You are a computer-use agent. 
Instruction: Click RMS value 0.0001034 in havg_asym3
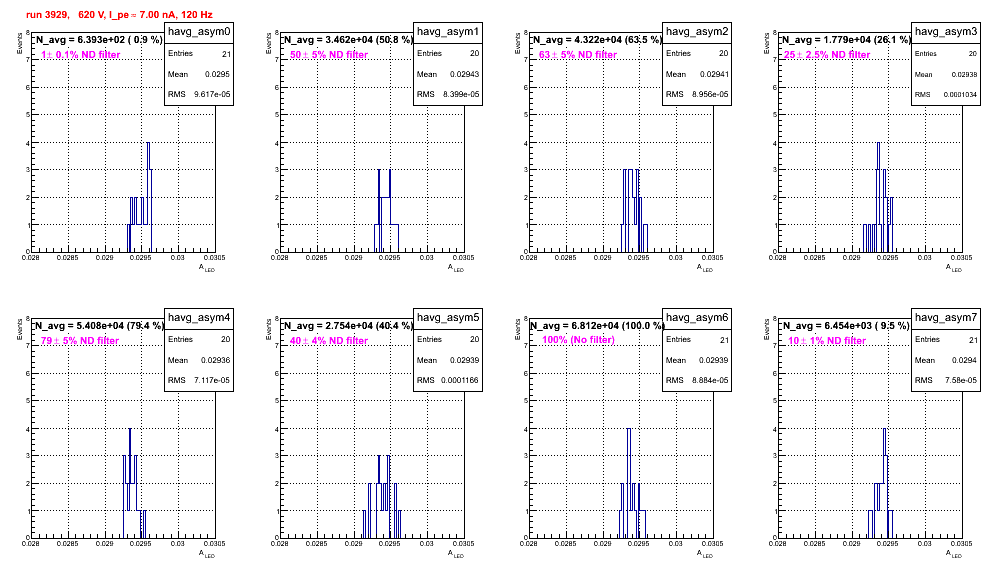point(960,95)
